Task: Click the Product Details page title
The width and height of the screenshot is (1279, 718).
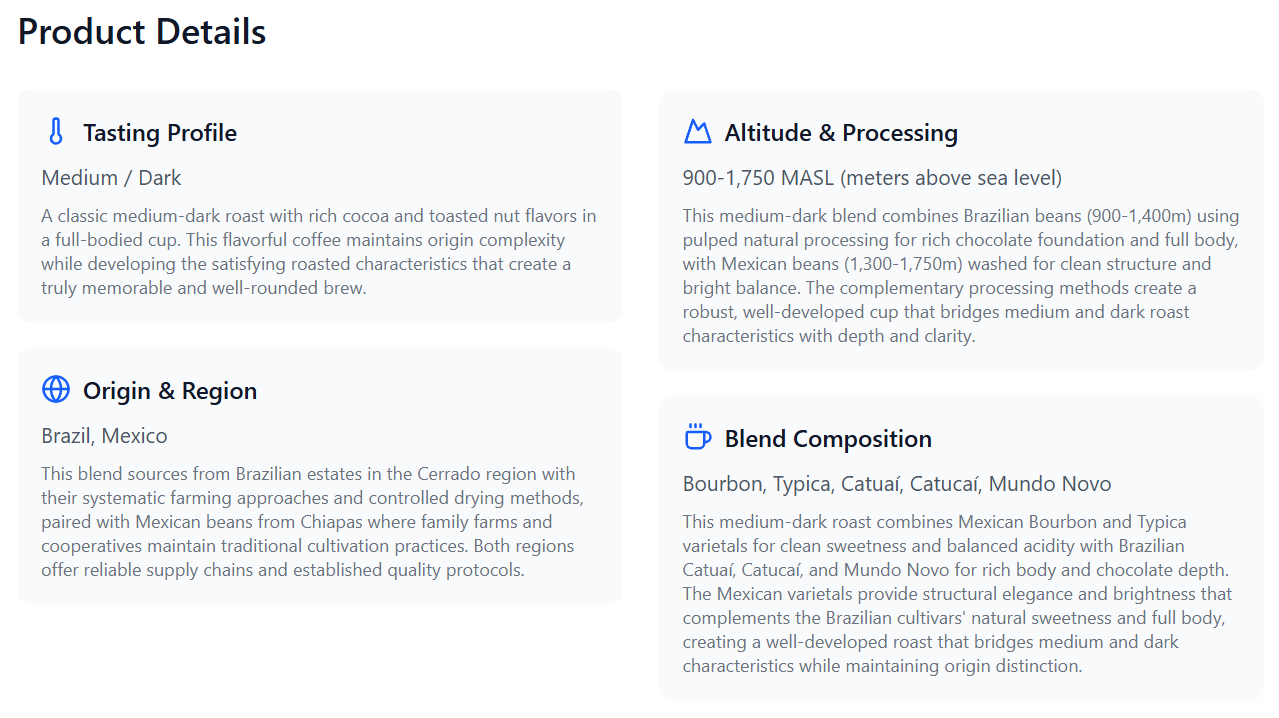Action: pyautogui.click(x=142, y=32)
